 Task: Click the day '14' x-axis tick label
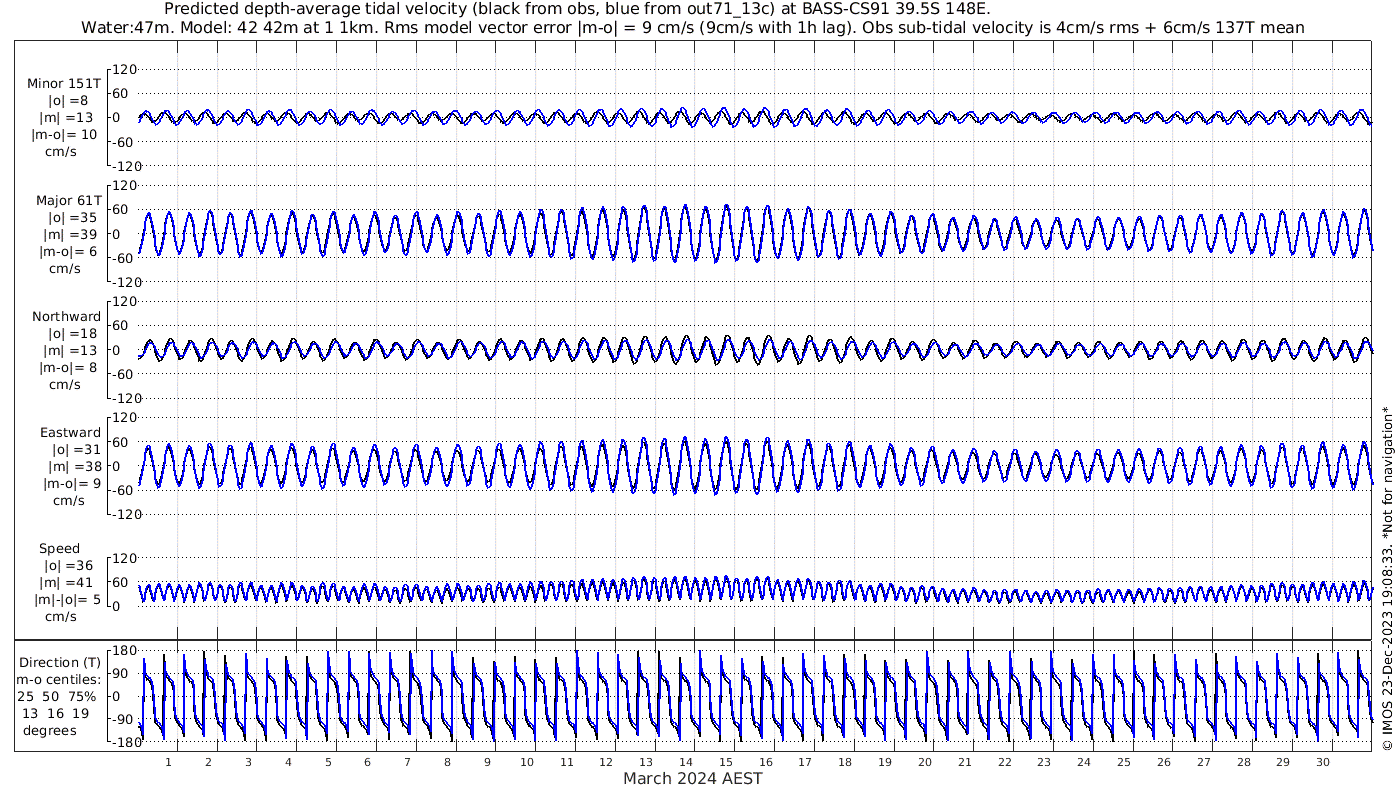(x=686, y=762)
